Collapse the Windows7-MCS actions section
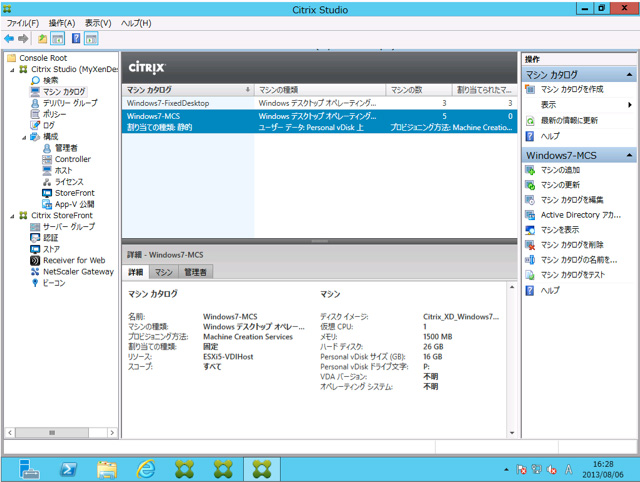The image size is (640, 482). pos(629,155)
